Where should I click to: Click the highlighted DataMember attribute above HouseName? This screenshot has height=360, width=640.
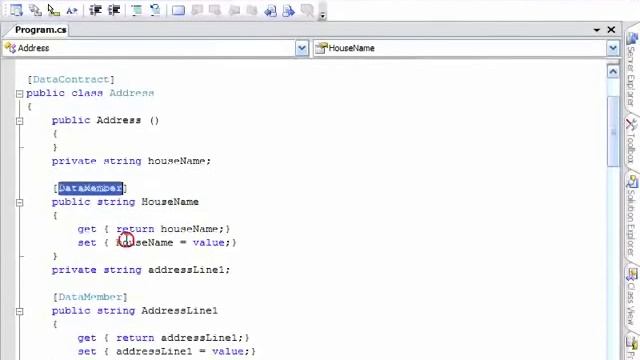(x=90, y=188)
